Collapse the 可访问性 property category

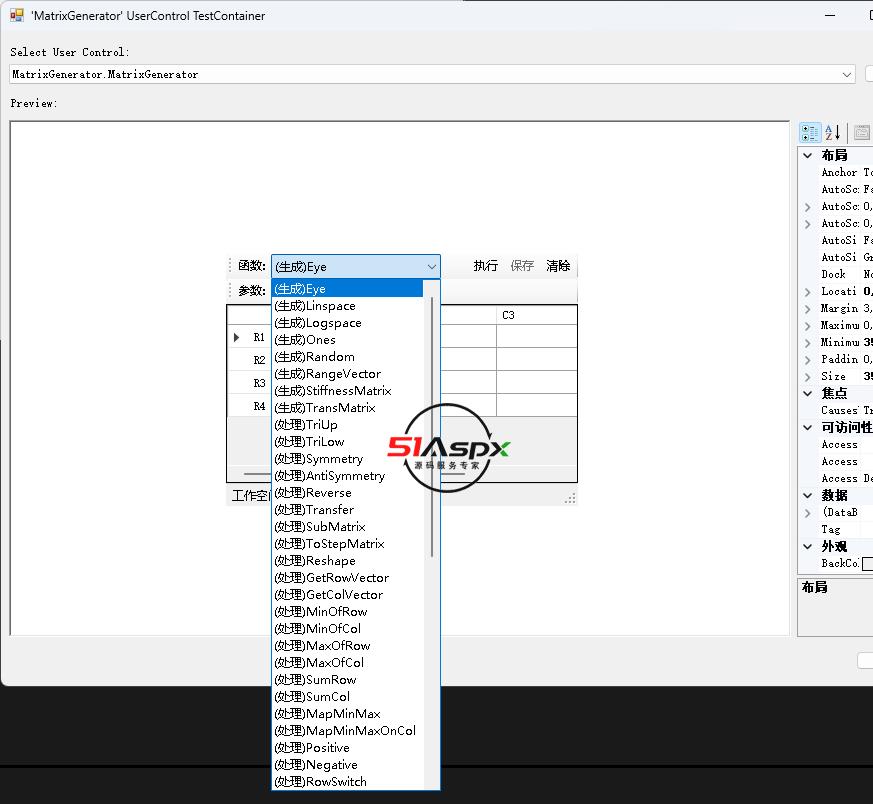808,427
